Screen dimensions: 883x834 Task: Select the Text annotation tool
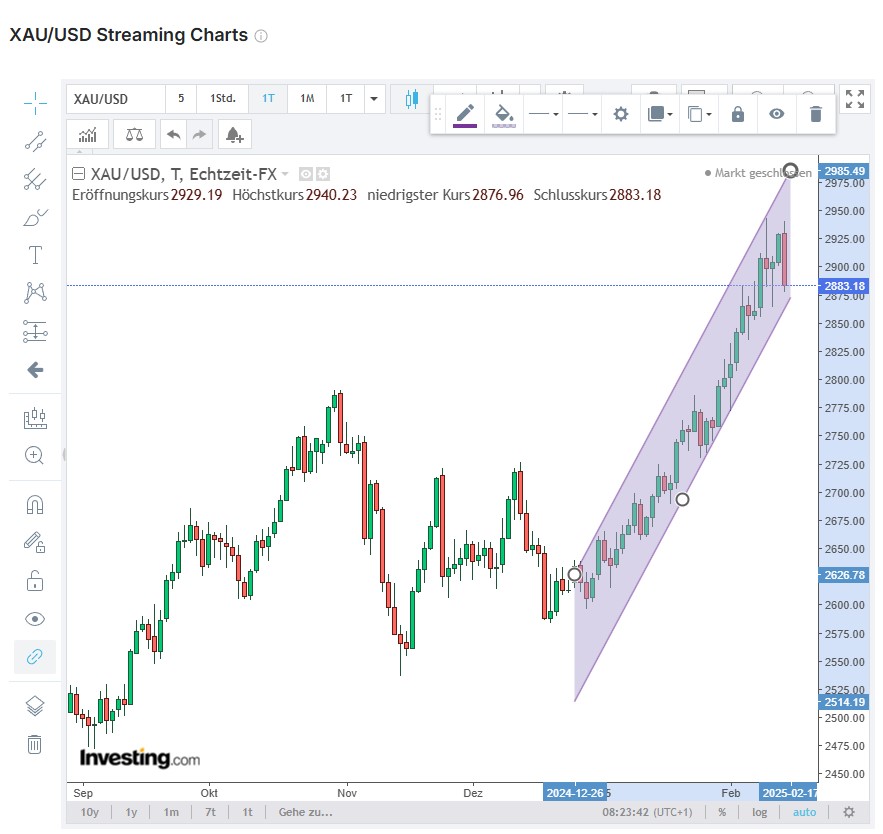tap(35, 255)
